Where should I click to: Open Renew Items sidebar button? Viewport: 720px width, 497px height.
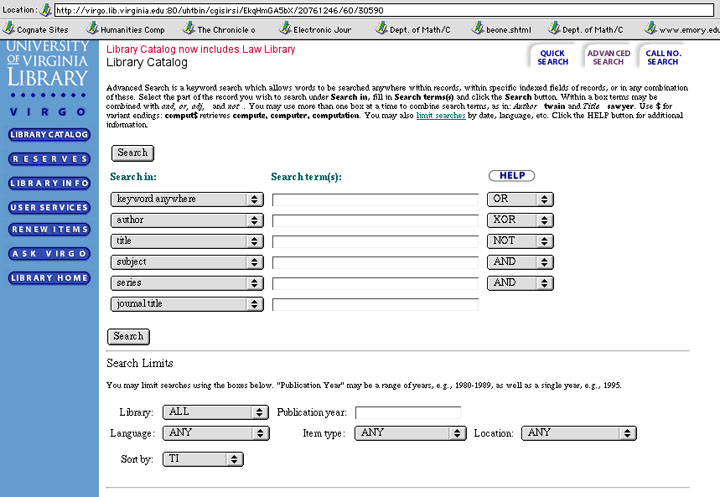(49, 229)
